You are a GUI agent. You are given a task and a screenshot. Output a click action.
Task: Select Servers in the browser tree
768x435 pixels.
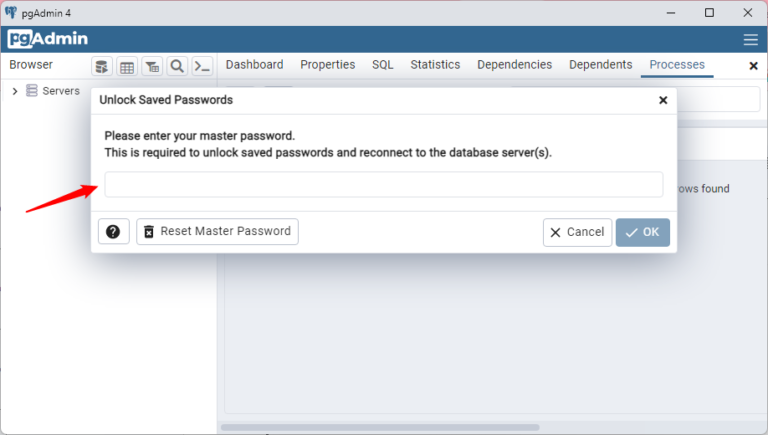coord(60,91)
